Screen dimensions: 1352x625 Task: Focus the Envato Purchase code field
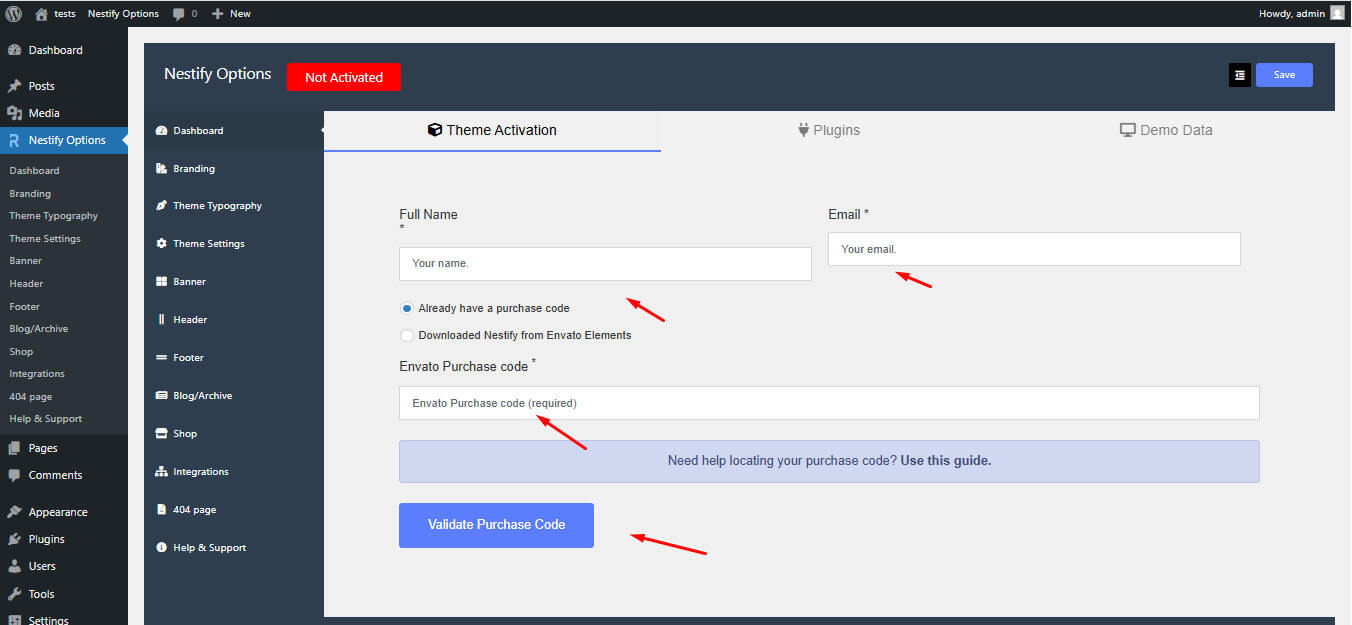829,403
